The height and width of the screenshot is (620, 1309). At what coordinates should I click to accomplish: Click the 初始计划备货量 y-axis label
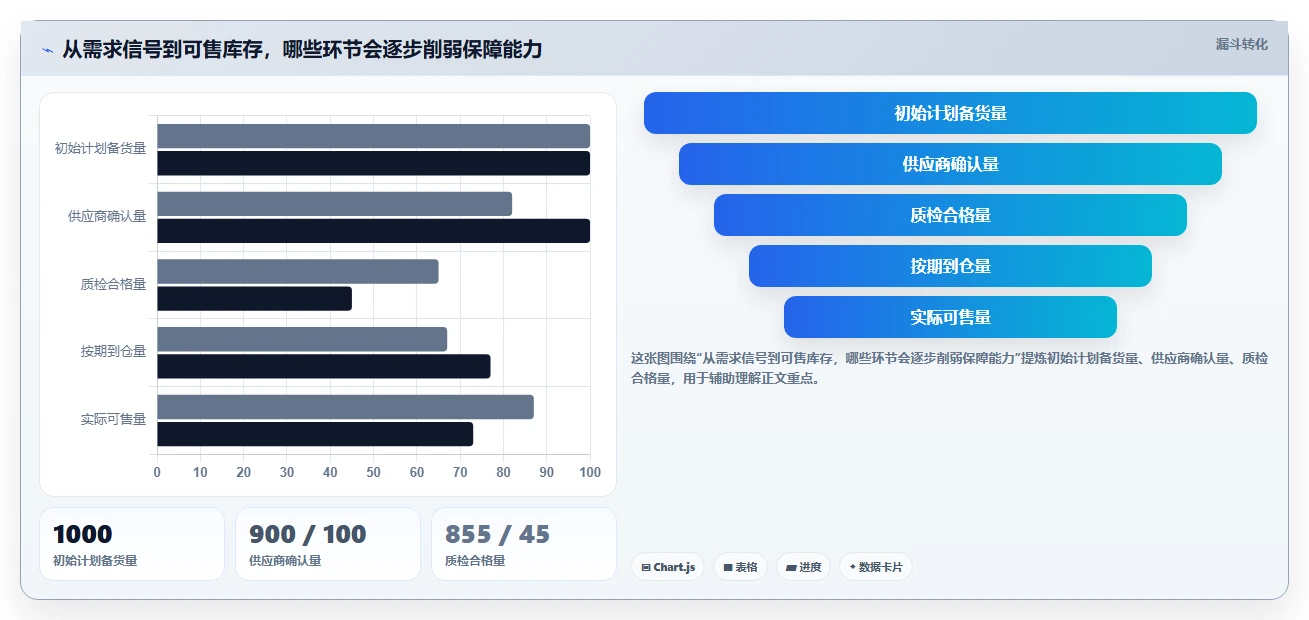[x=100, y=148]
